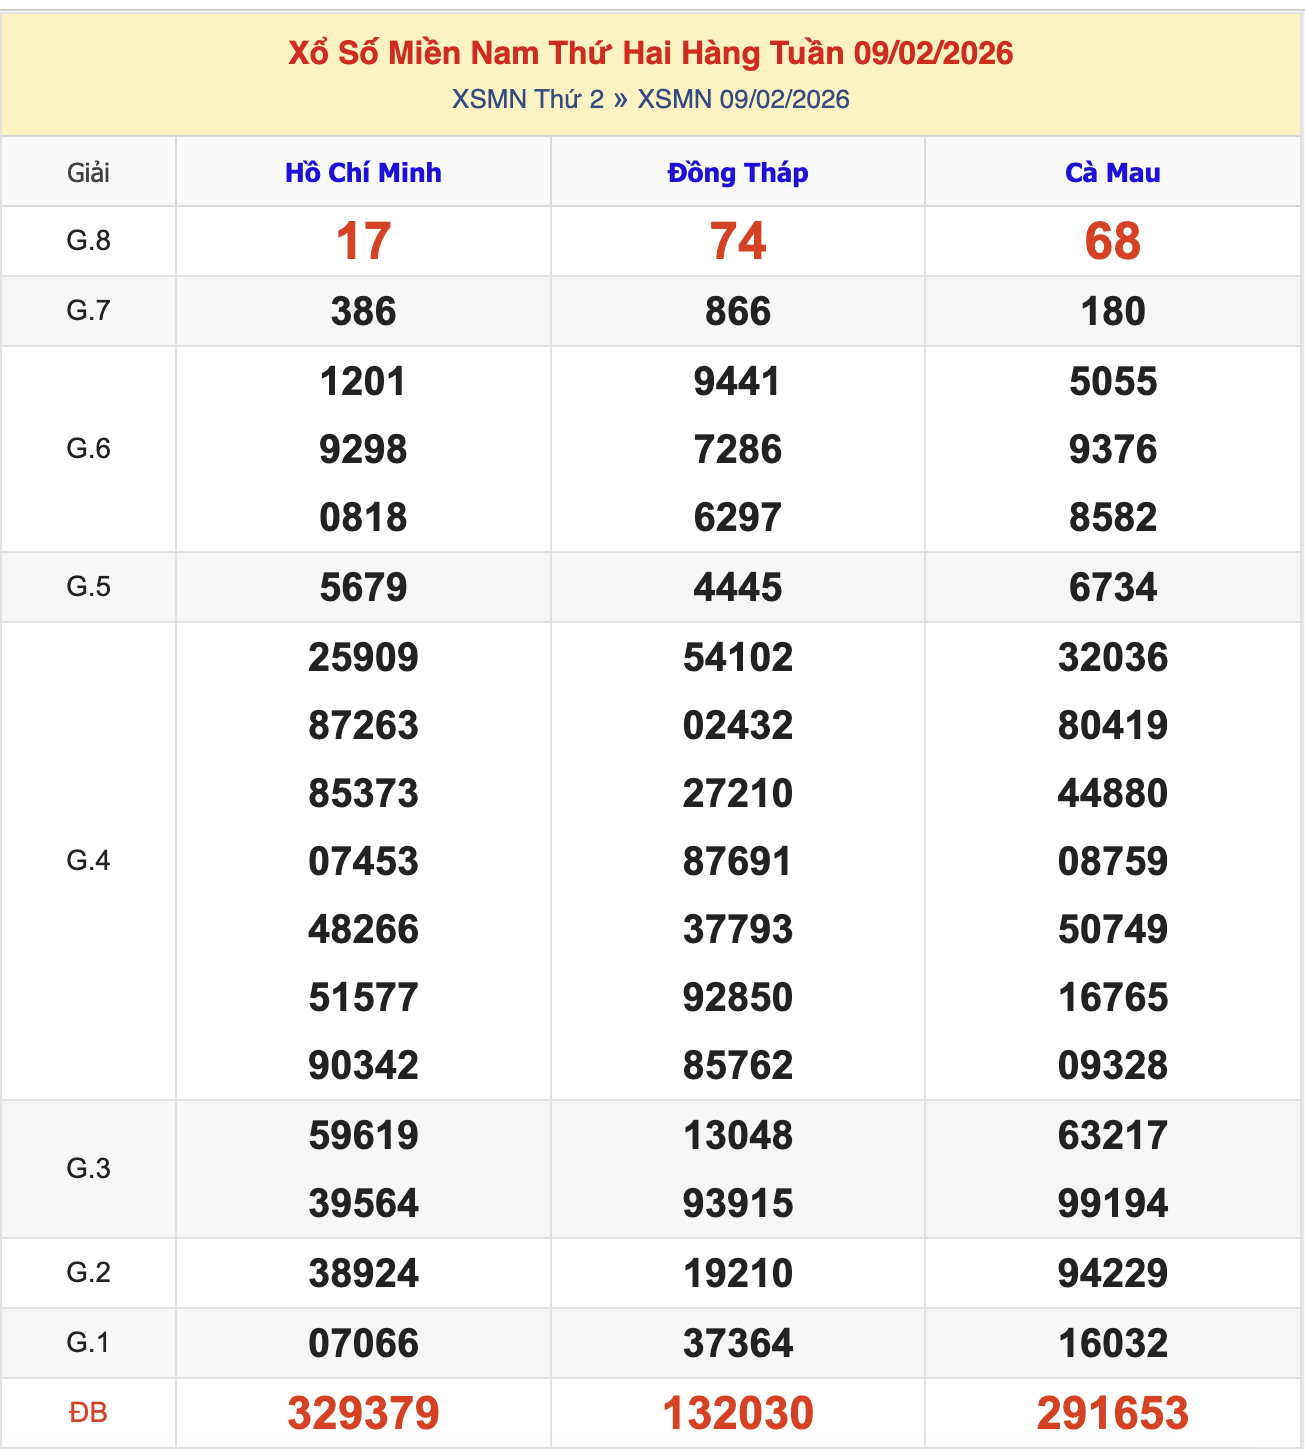Click the Giải column header cell
The width and height of the screenshot is (1305, 1449).
pos(88,173)
